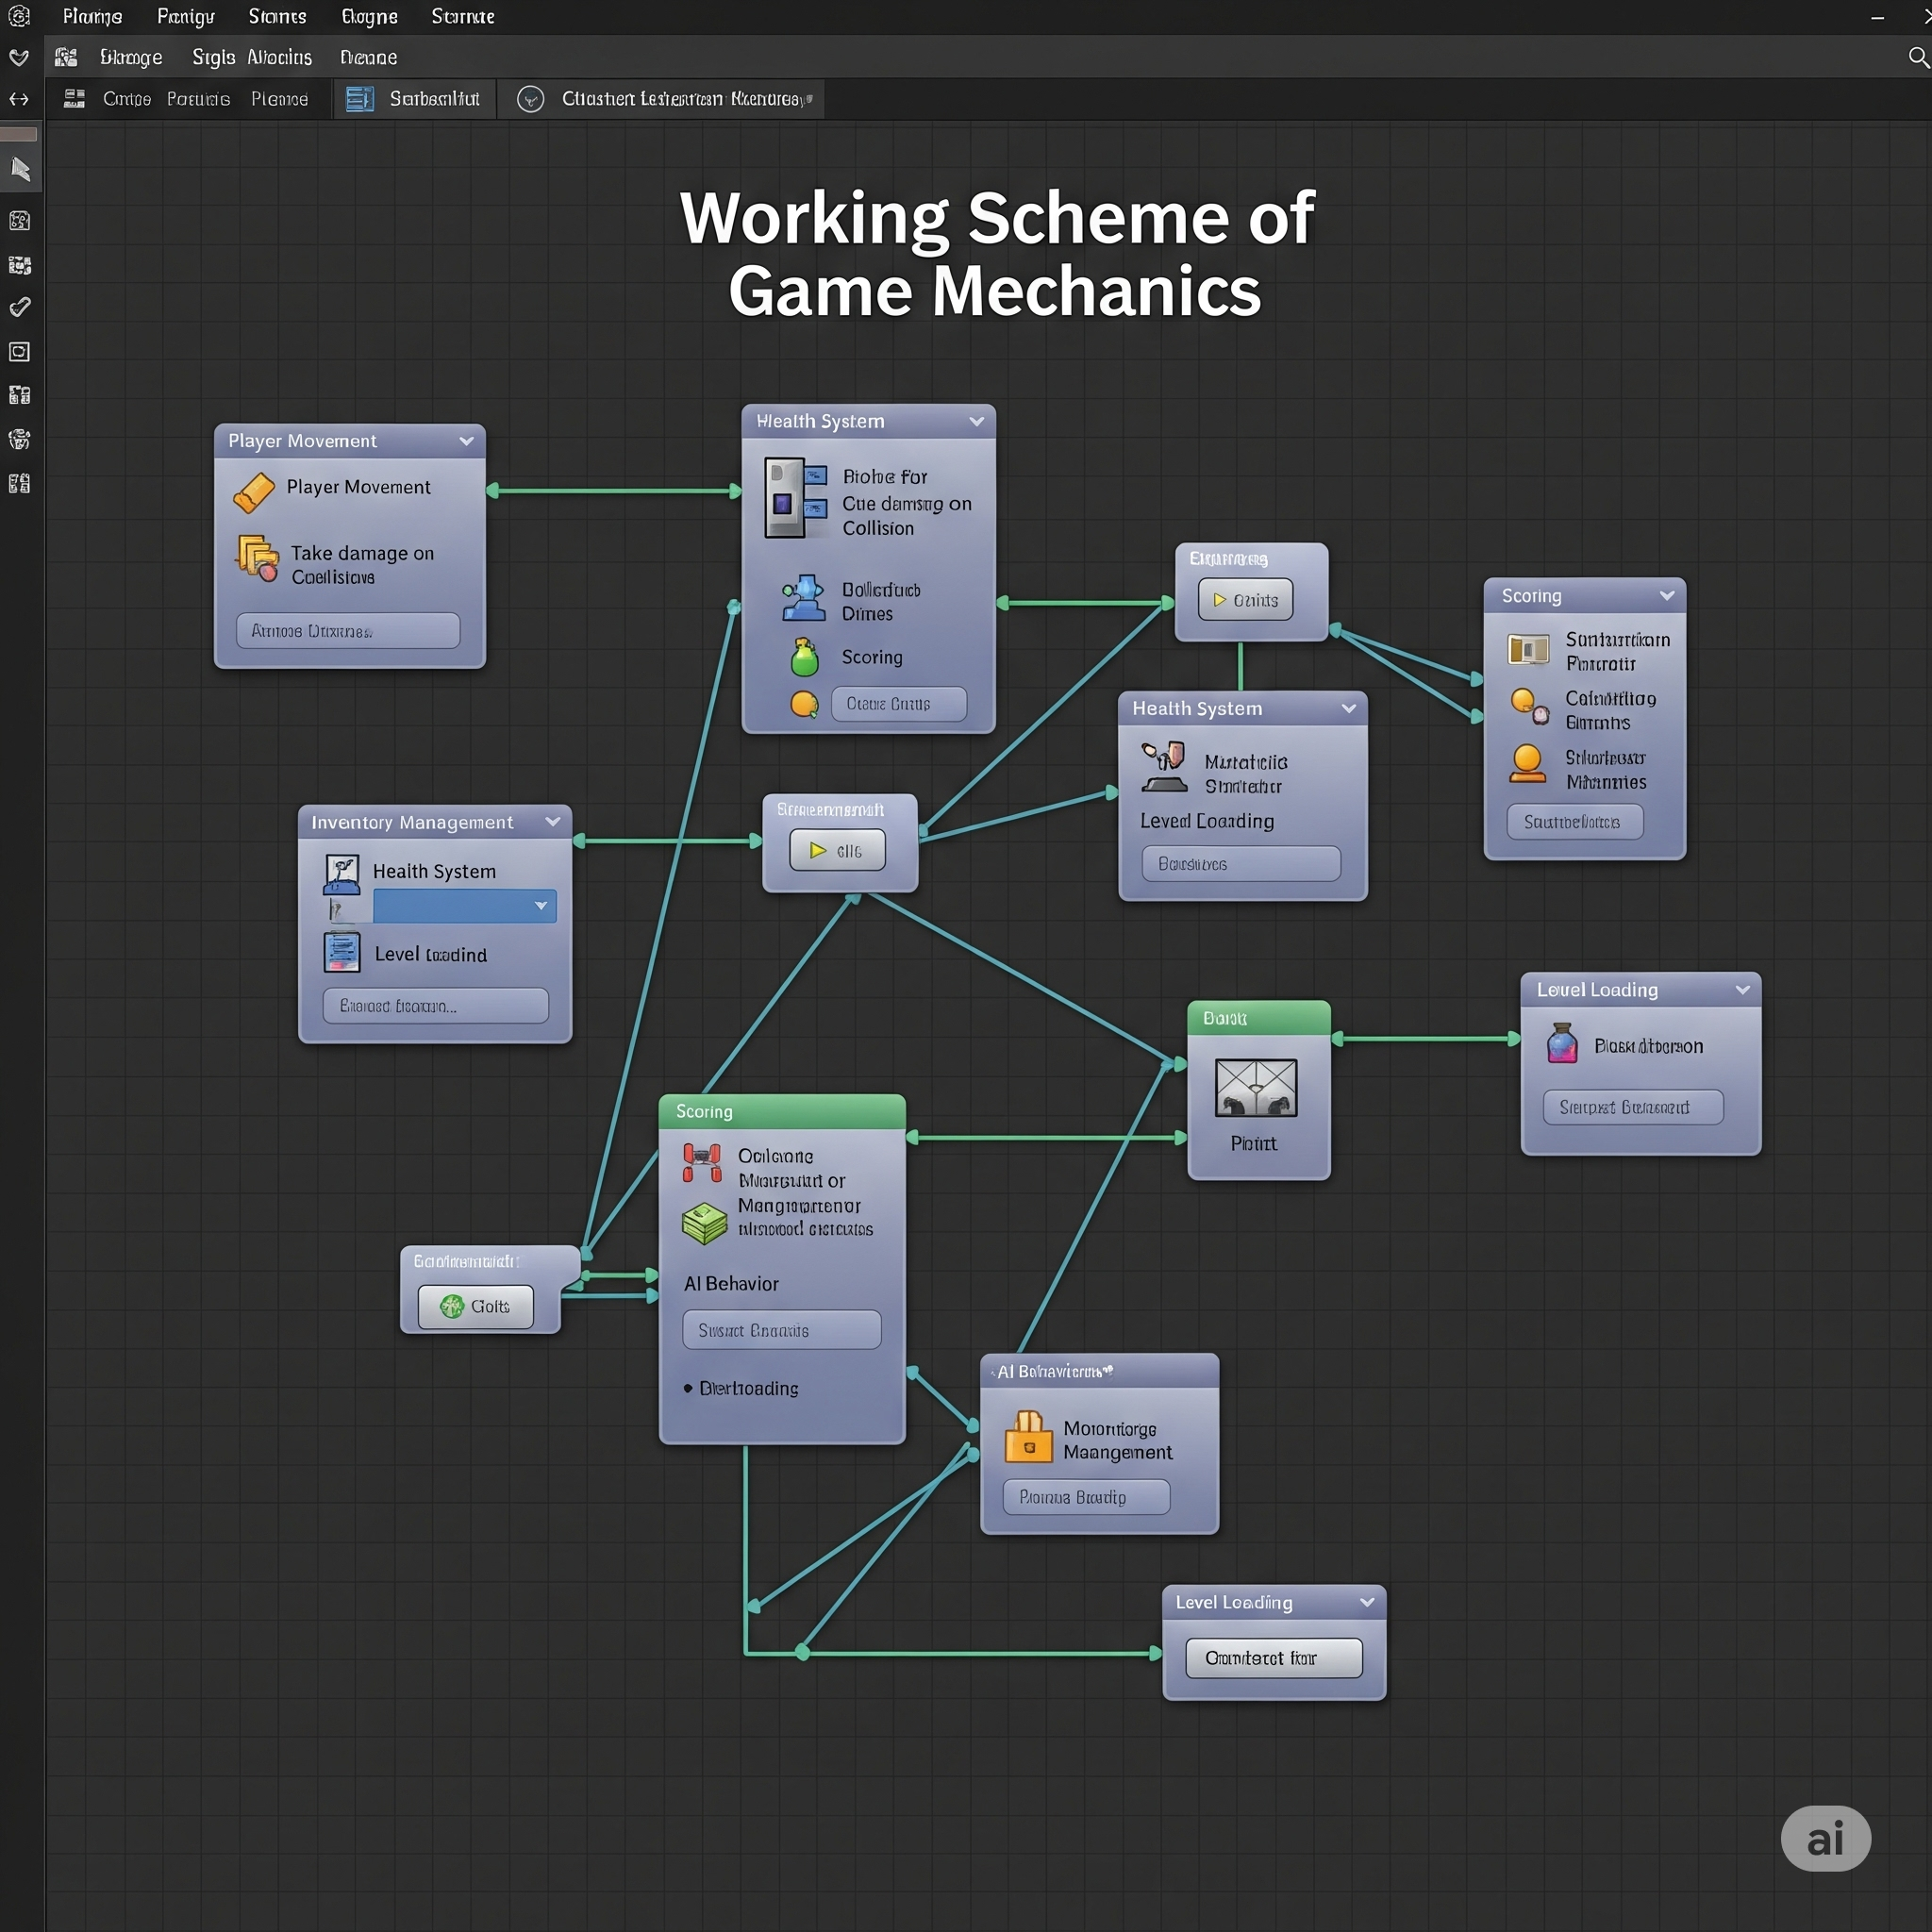Click the field below Scoring in Health System node
1932x1932 pixels.
pyautogui.click(x=898, y=704)
